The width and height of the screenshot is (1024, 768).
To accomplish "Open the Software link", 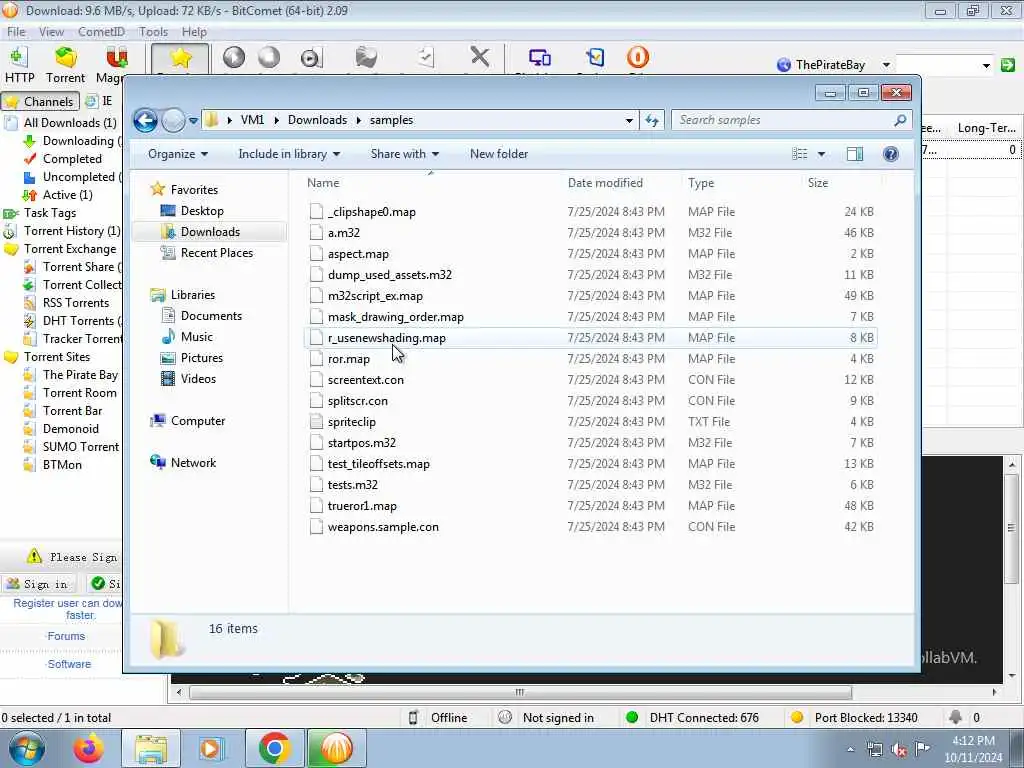I will pos(69,664).
